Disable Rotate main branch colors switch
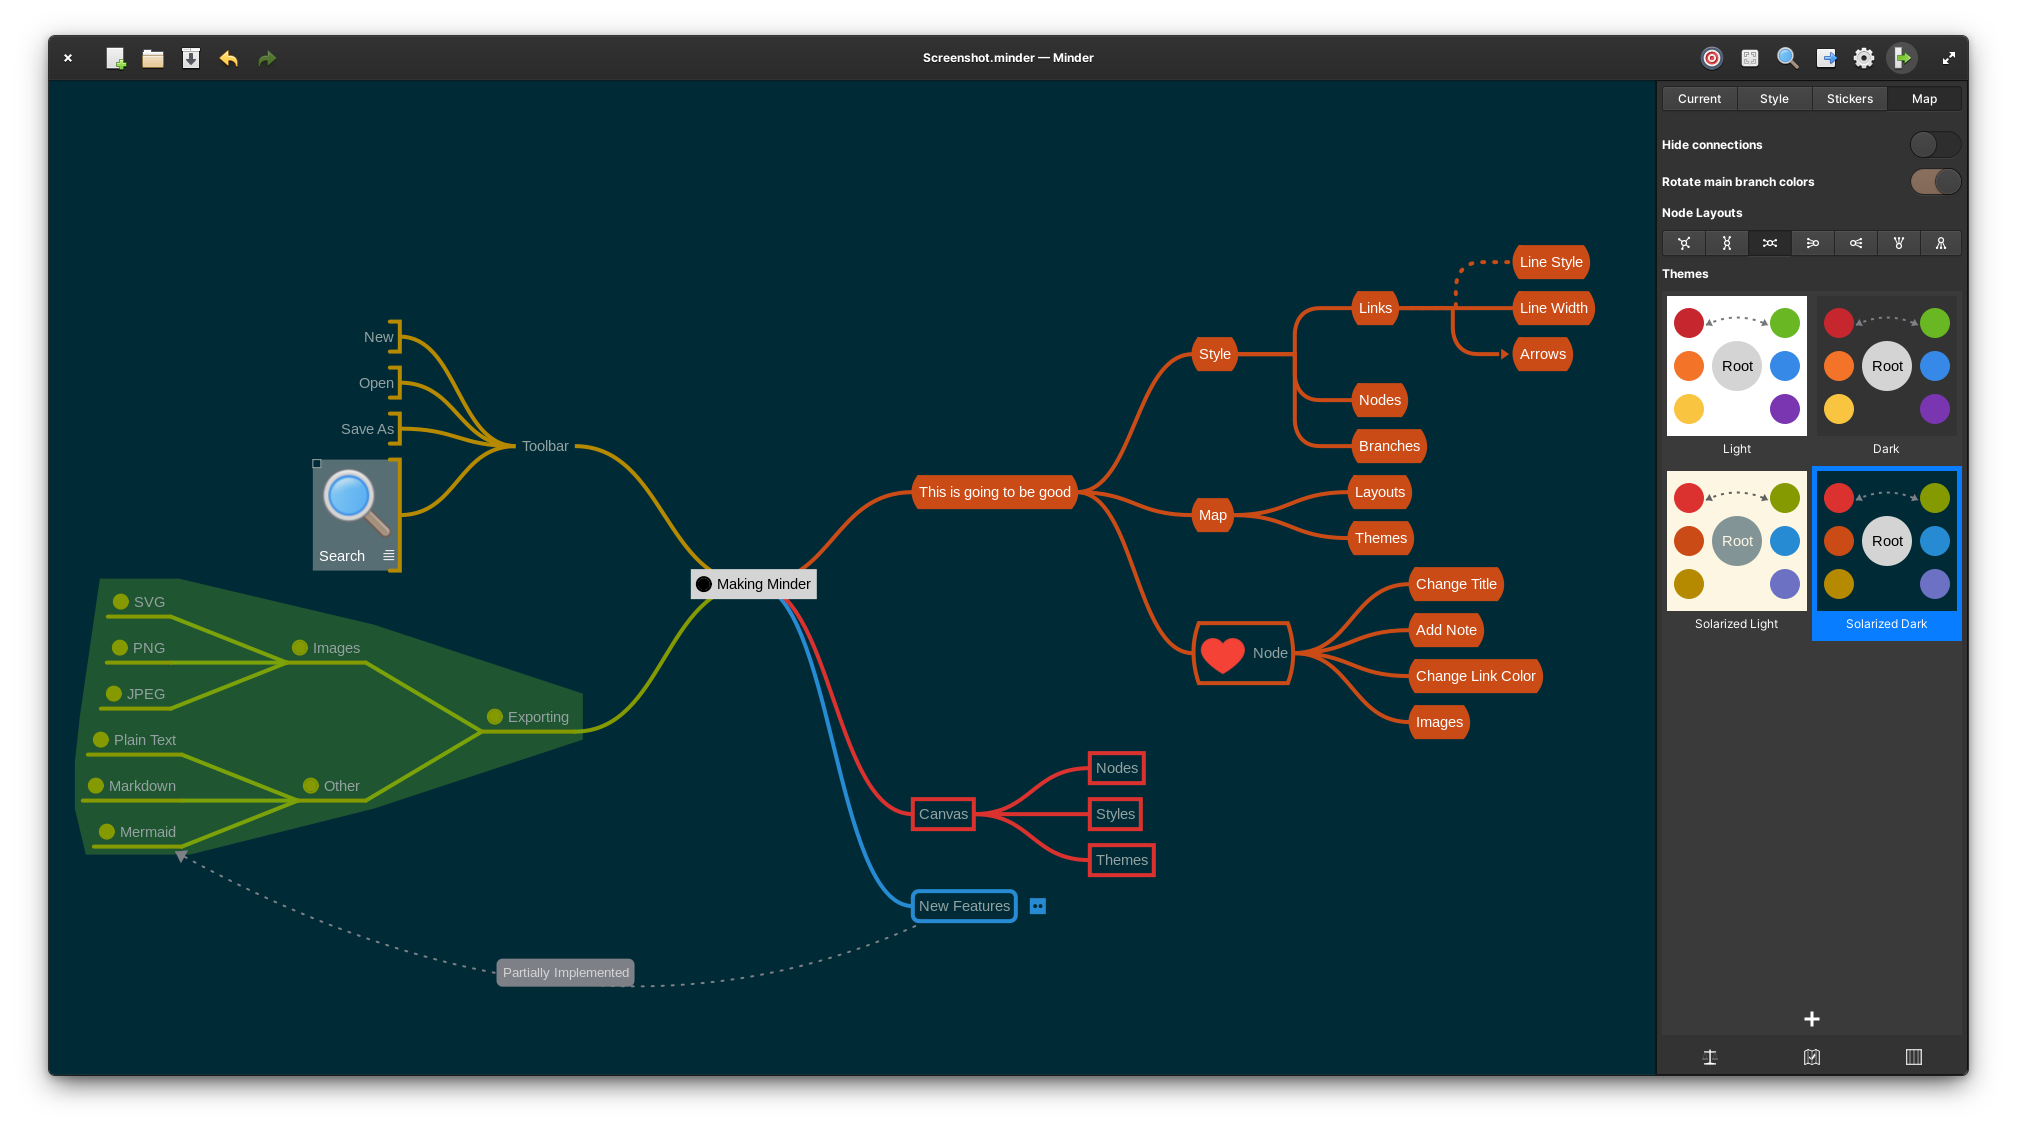The image size is (2017, 1137). (x=1934, y=182)
